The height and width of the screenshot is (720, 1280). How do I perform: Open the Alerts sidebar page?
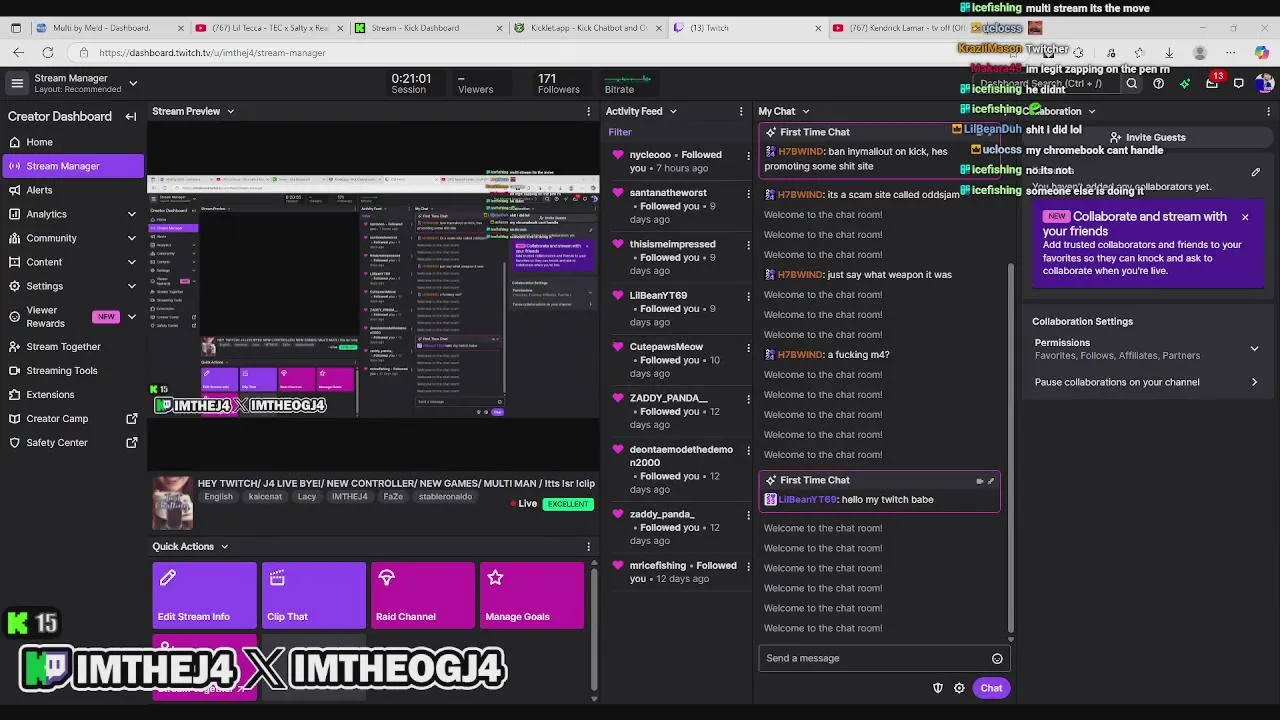pos(40,190)
